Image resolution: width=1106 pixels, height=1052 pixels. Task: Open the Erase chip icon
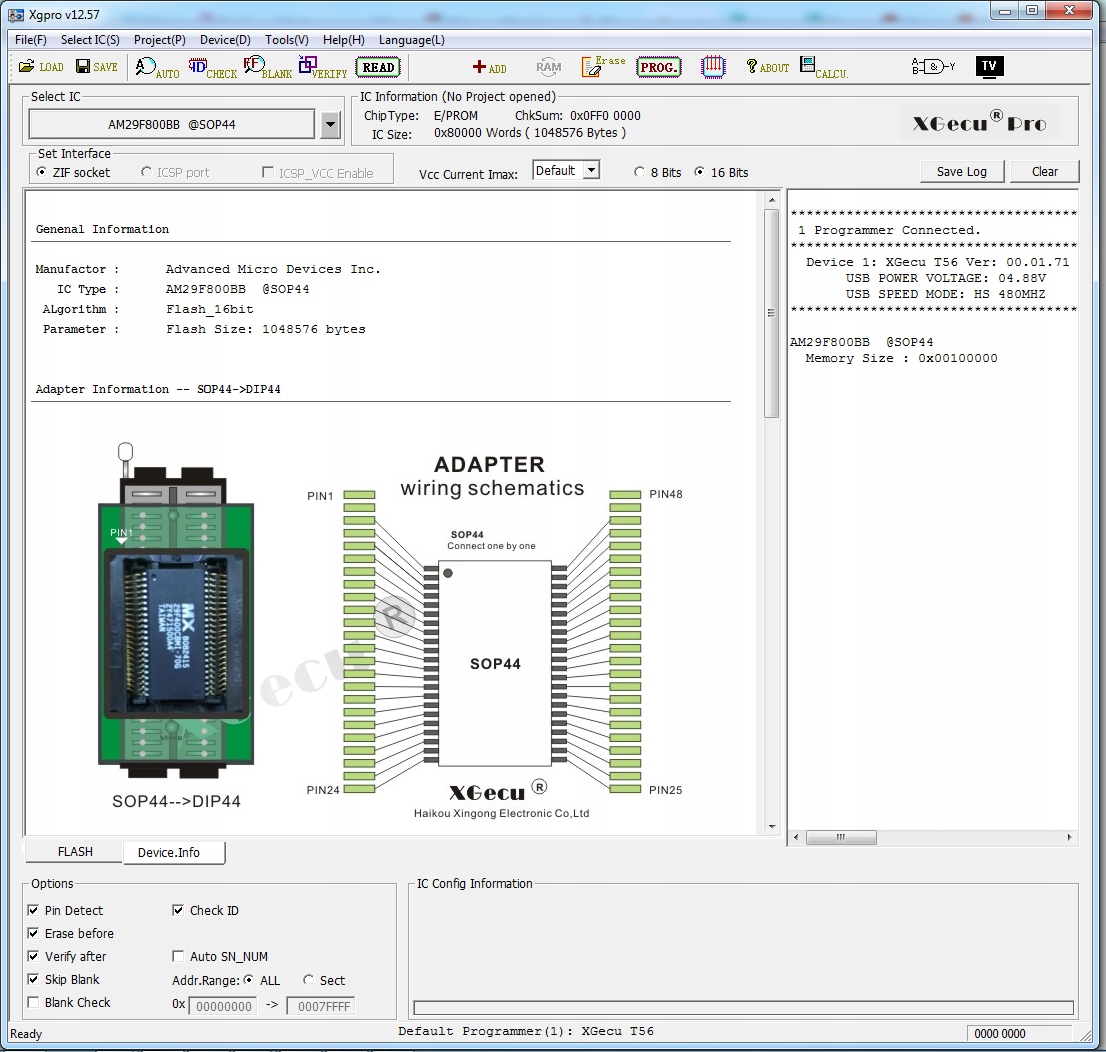(601, 67)
